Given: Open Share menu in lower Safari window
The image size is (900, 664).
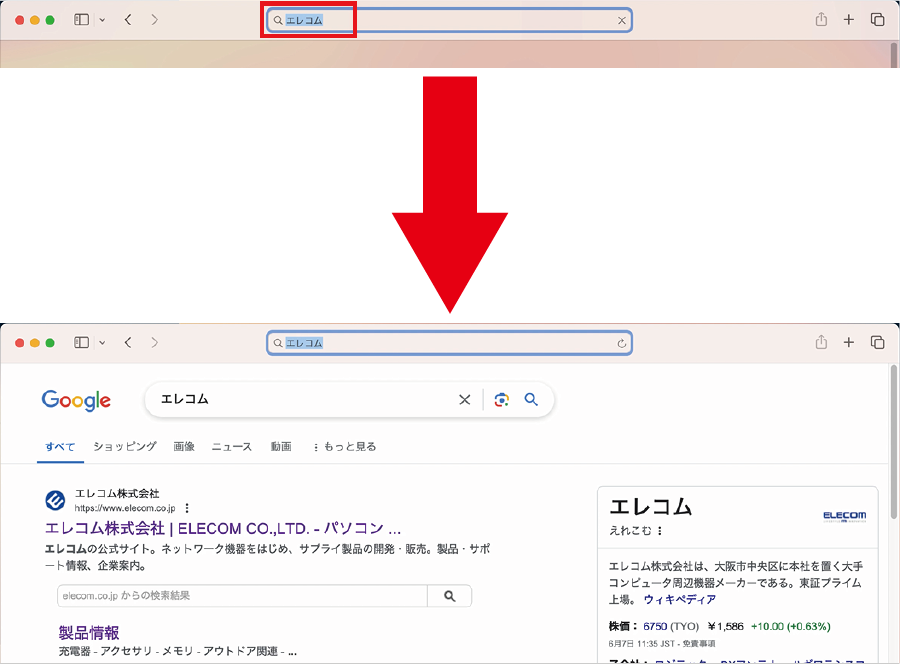Looking at the screenshot, I should (821, 342).
